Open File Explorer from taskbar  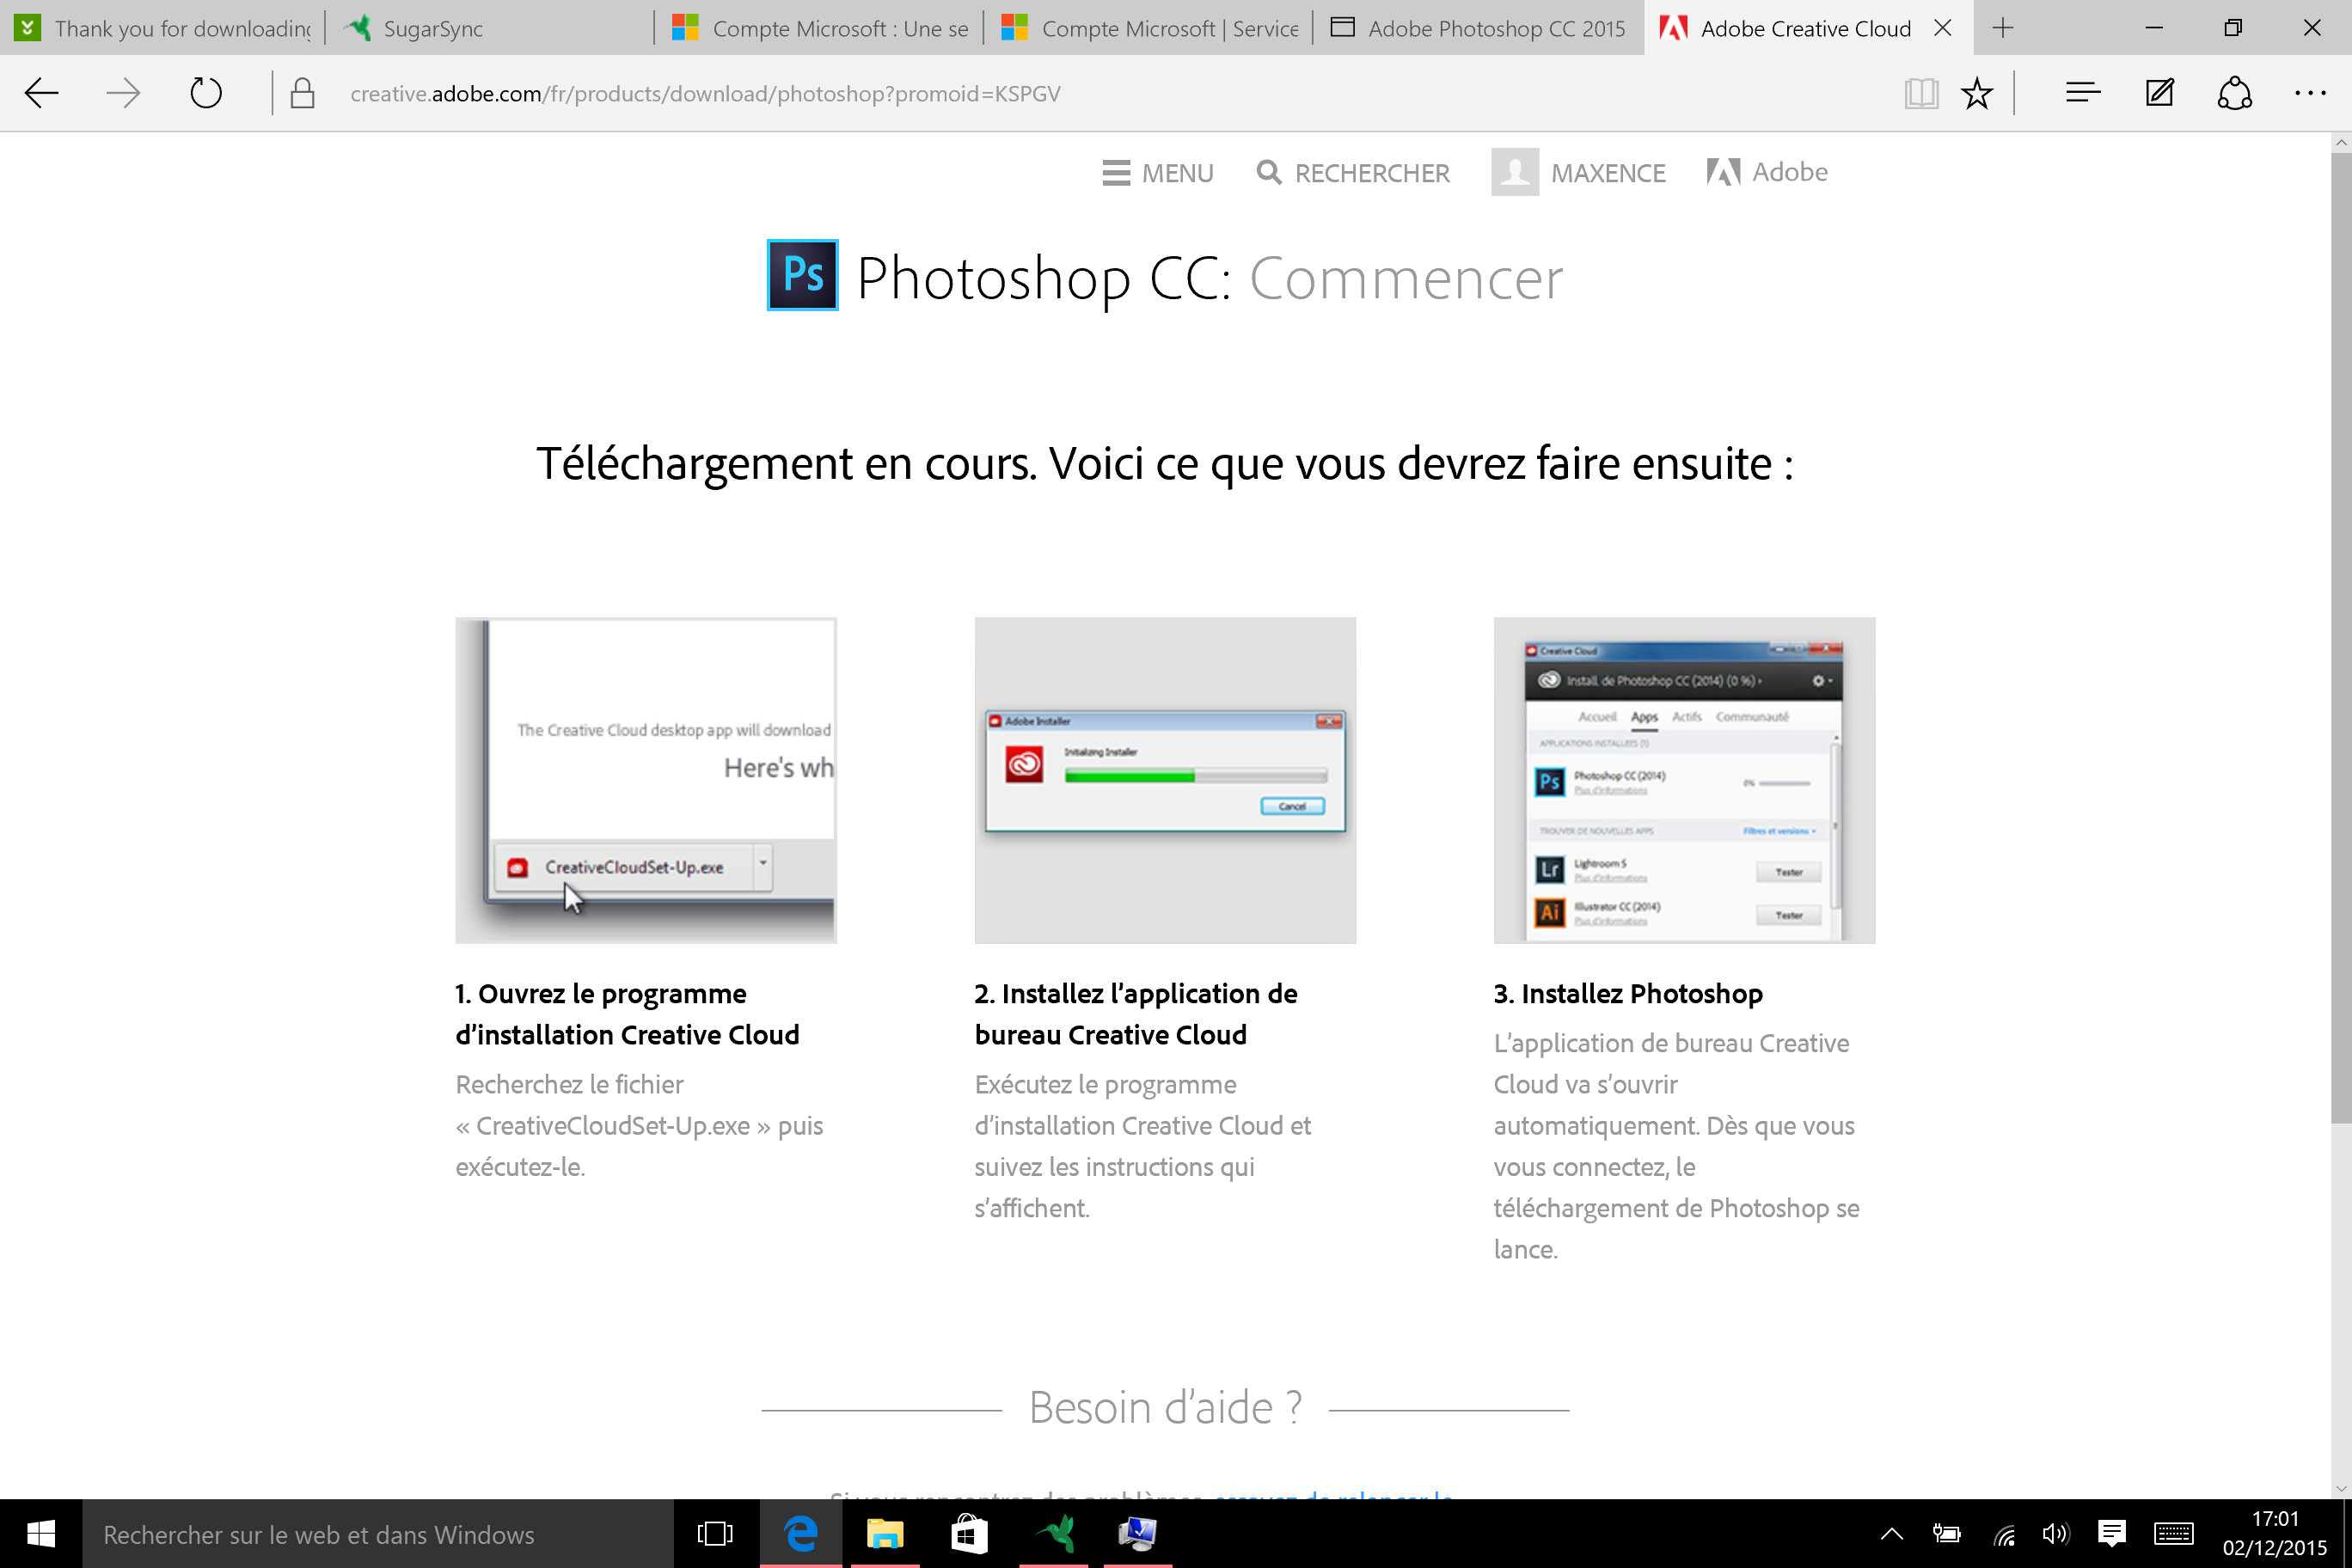885,1534
